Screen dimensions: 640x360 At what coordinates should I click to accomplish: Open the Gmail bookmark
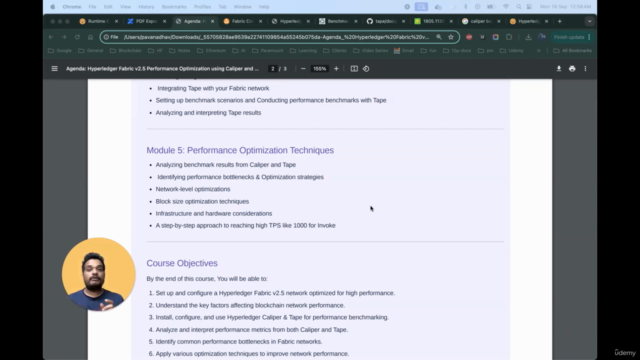click(x=404, y=51)
